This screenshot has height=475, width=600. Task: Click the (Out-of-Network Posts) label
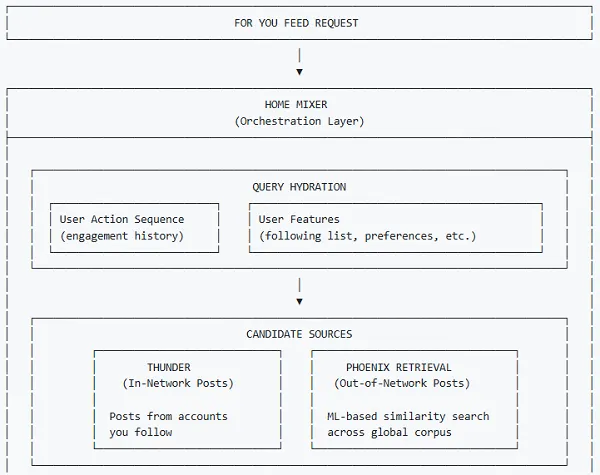coord(402,383)
